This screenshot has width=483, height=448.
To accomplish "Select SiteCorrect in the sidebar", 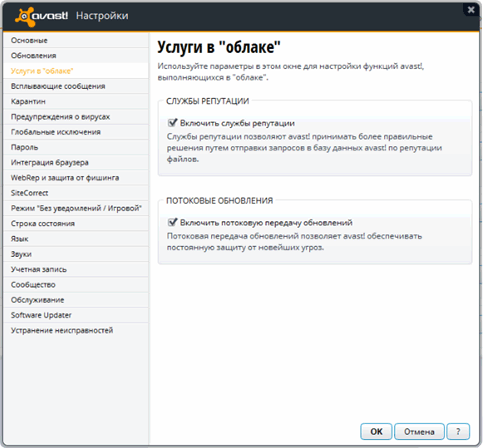I will click(76, 193).
